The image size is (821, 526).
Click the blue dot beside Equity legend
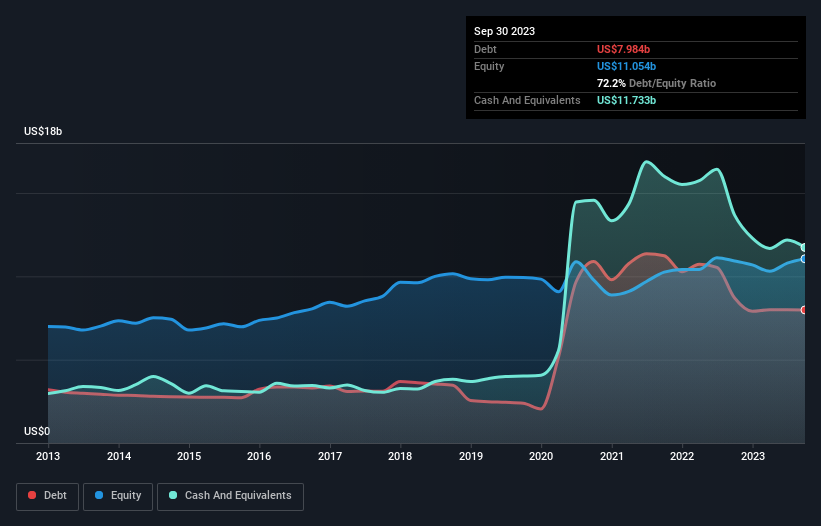[101, 495]
